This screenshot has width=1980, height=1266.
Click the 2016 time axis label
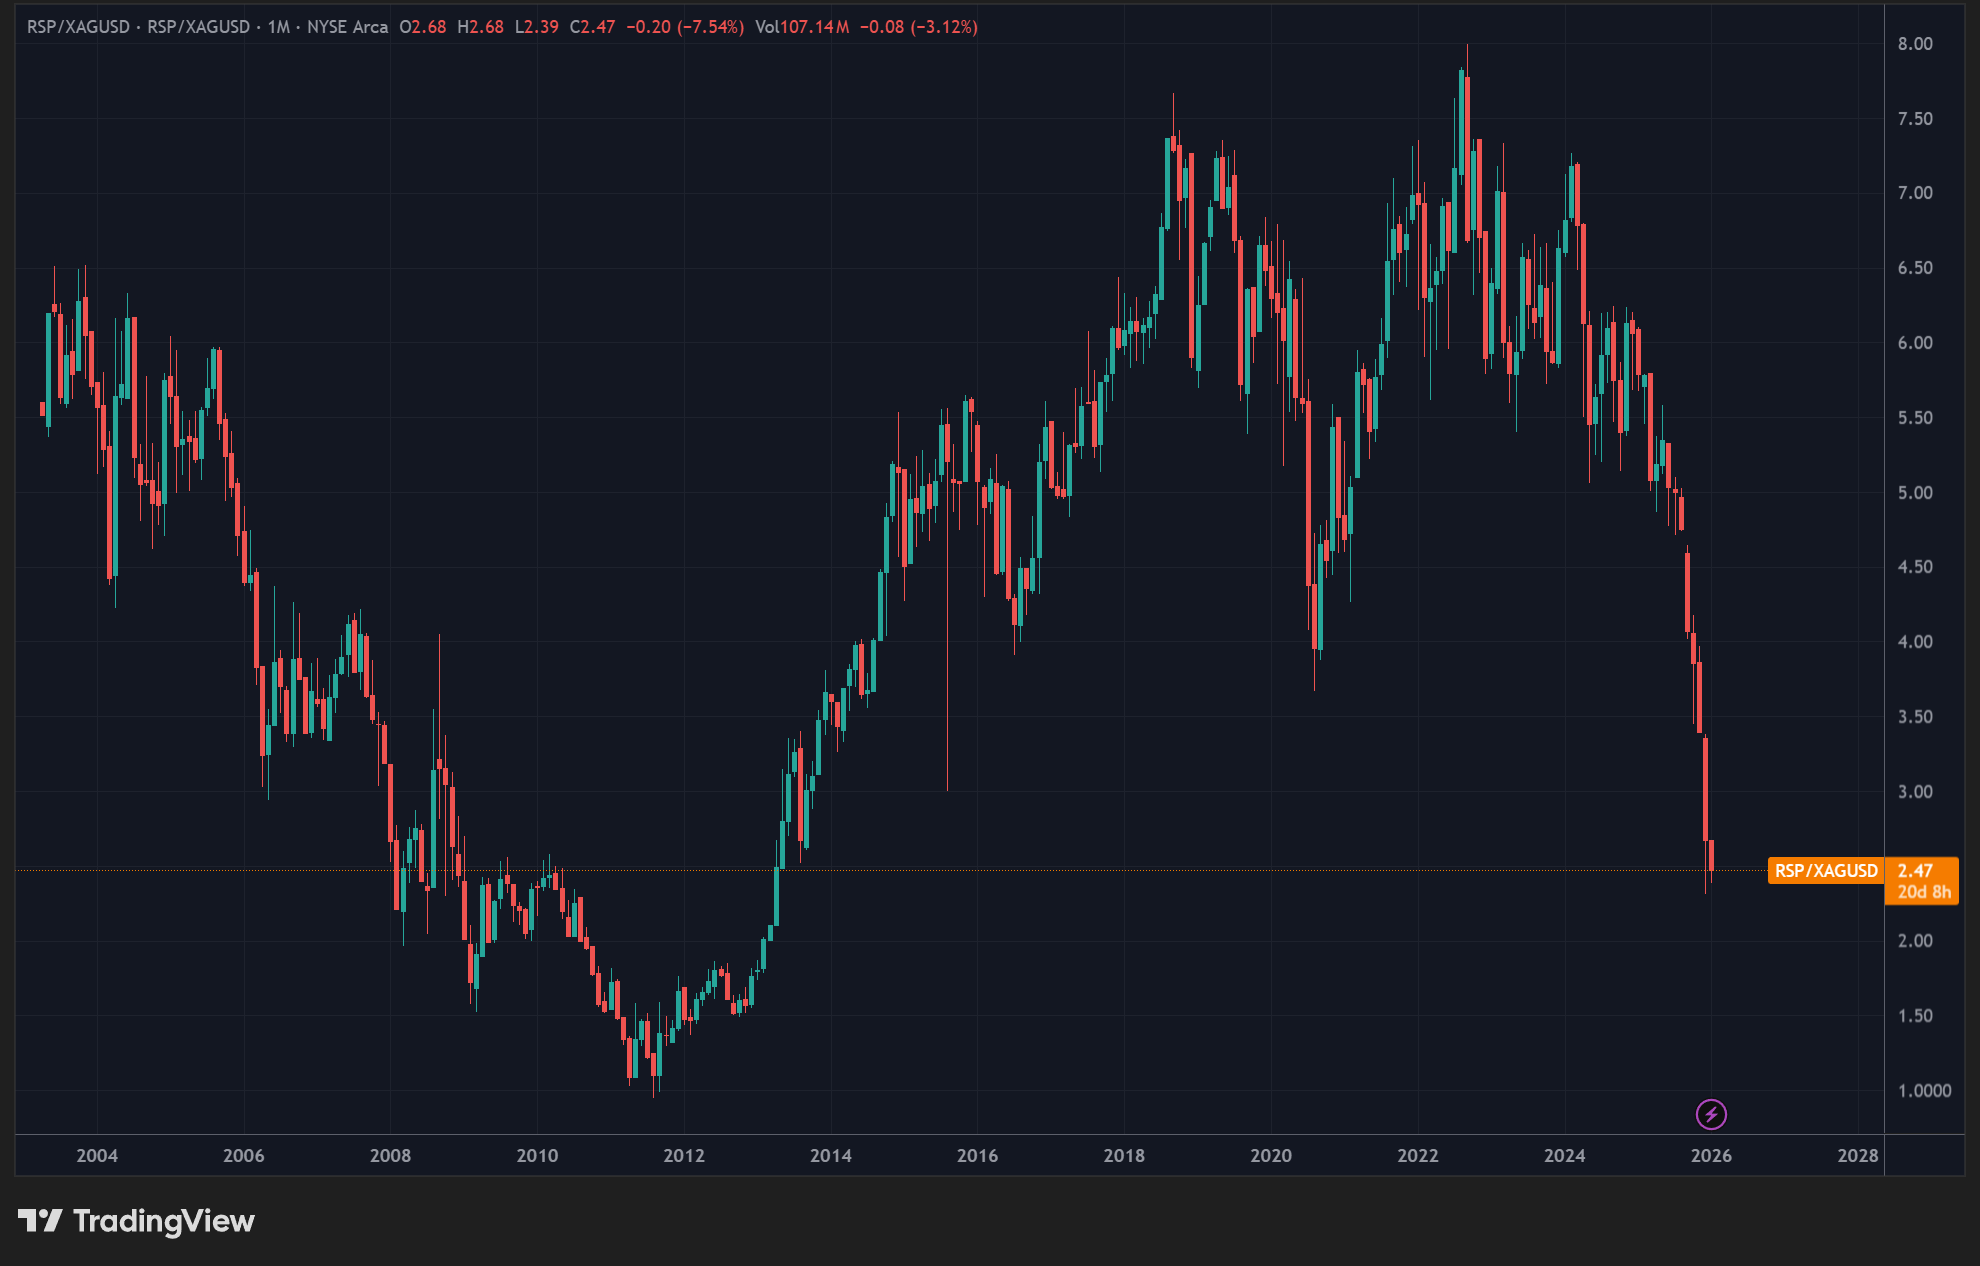[x=977, y=1156]
